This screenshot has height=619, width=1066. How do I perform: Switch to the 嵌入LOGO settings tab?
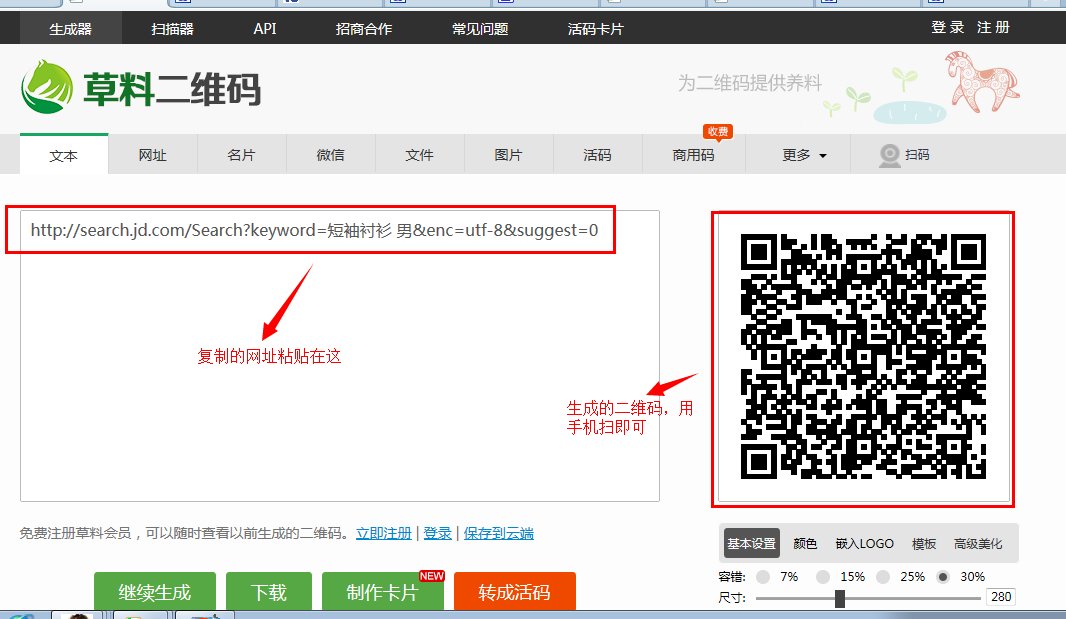[862, 543]
